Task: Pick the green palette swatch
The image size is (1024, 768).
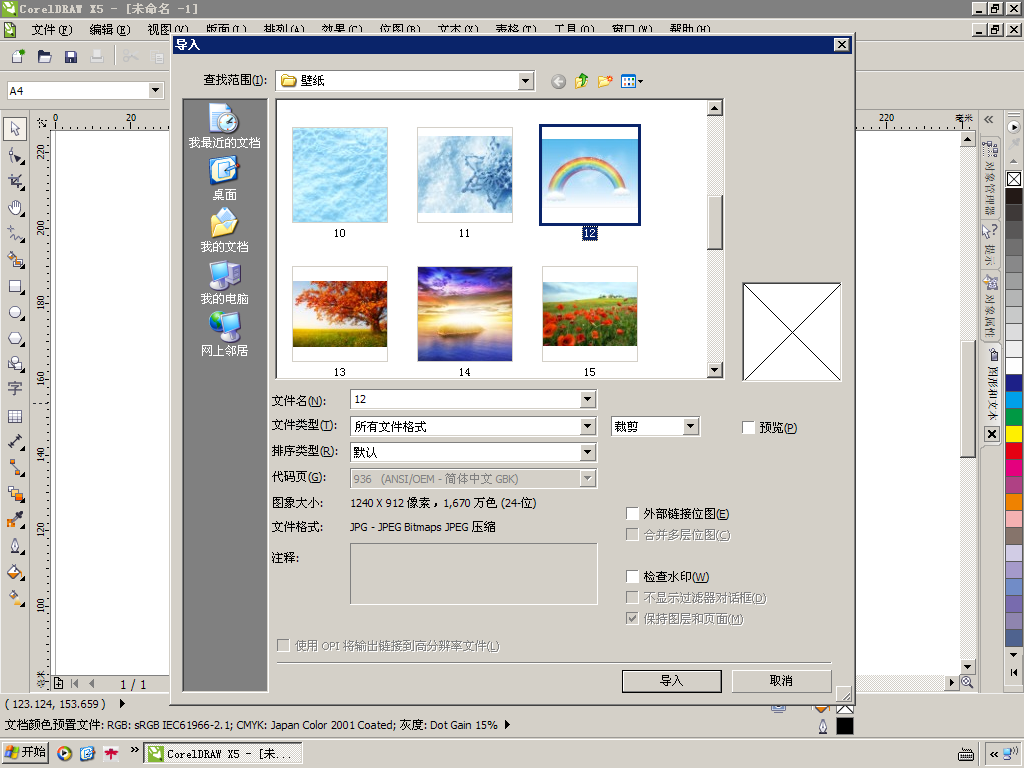Action: point(1014,417)
